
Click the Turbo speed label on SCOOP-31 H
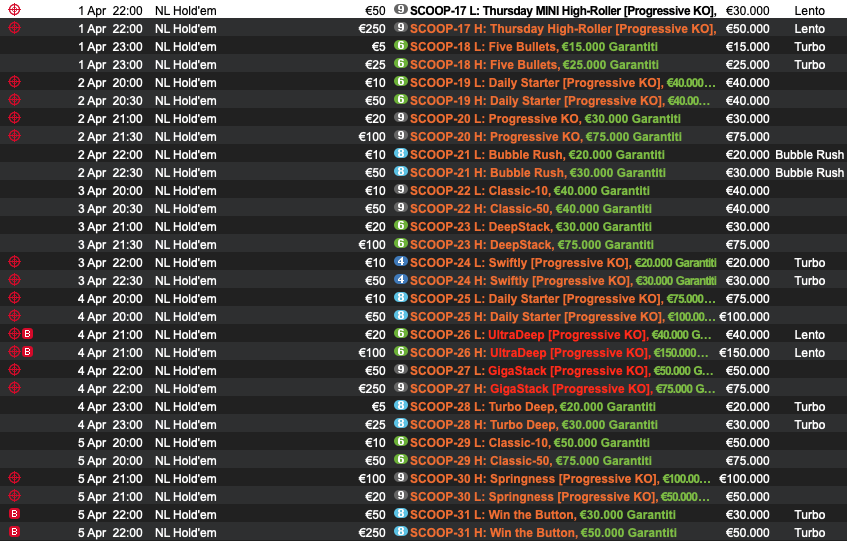click(x=809, y=533)
